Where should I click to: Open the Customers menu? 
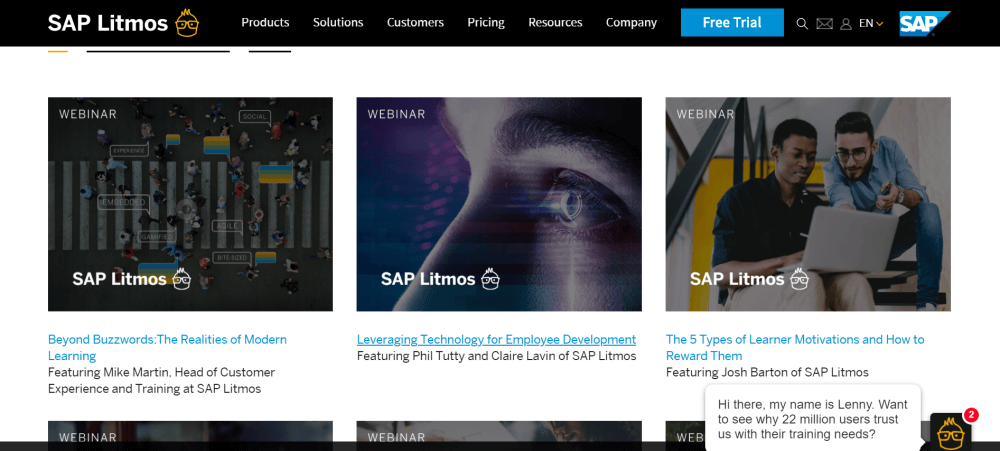(x=415, y=22)
